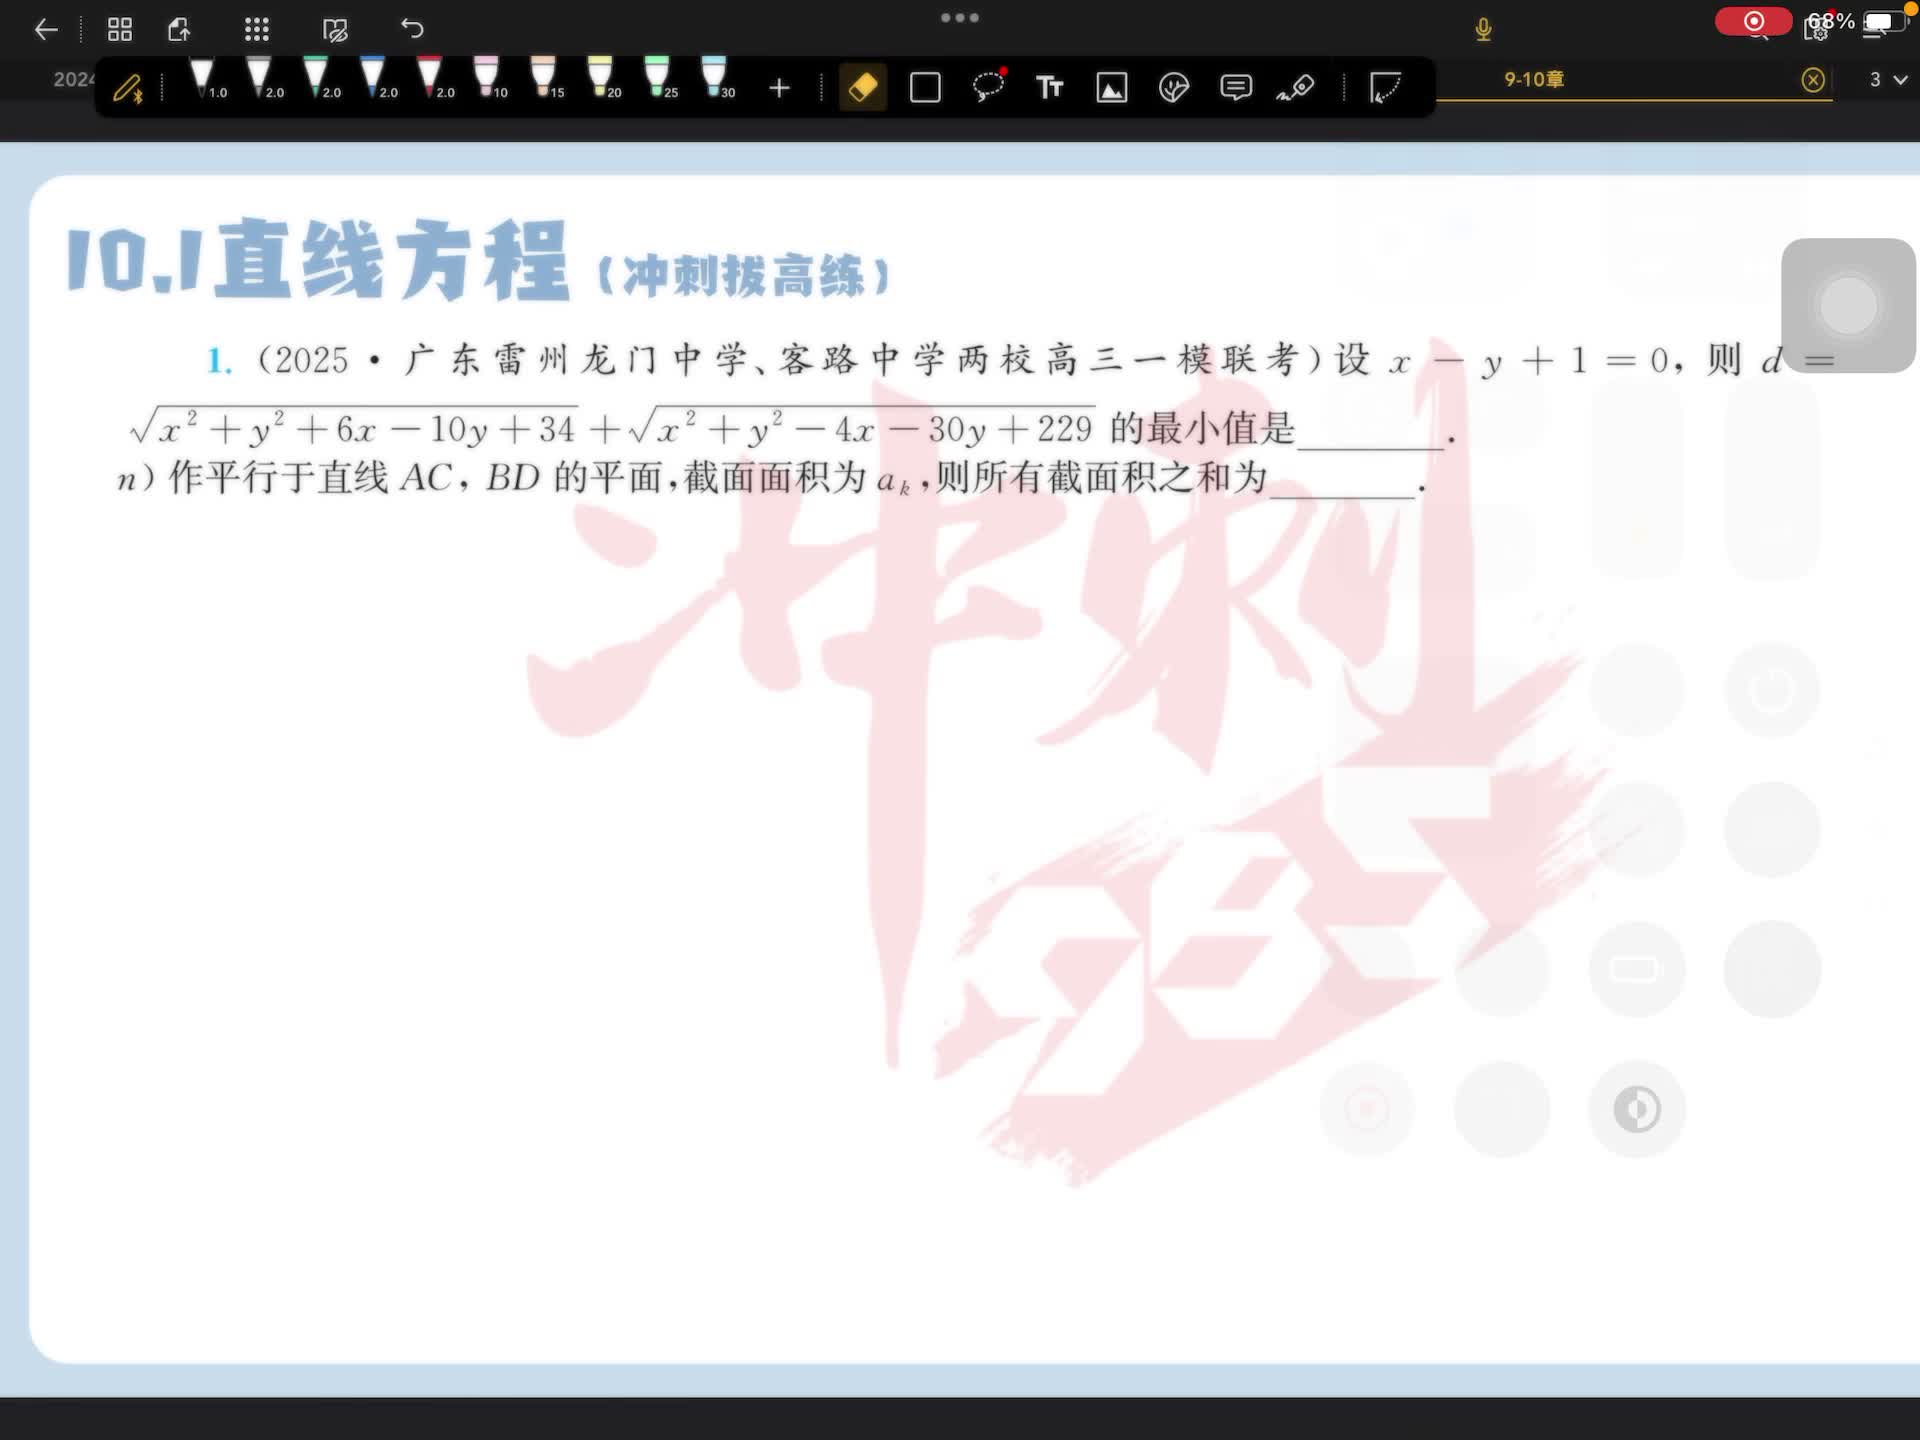
Task: Open the three-dot multitasking menu
Action: tap(959, 17)
